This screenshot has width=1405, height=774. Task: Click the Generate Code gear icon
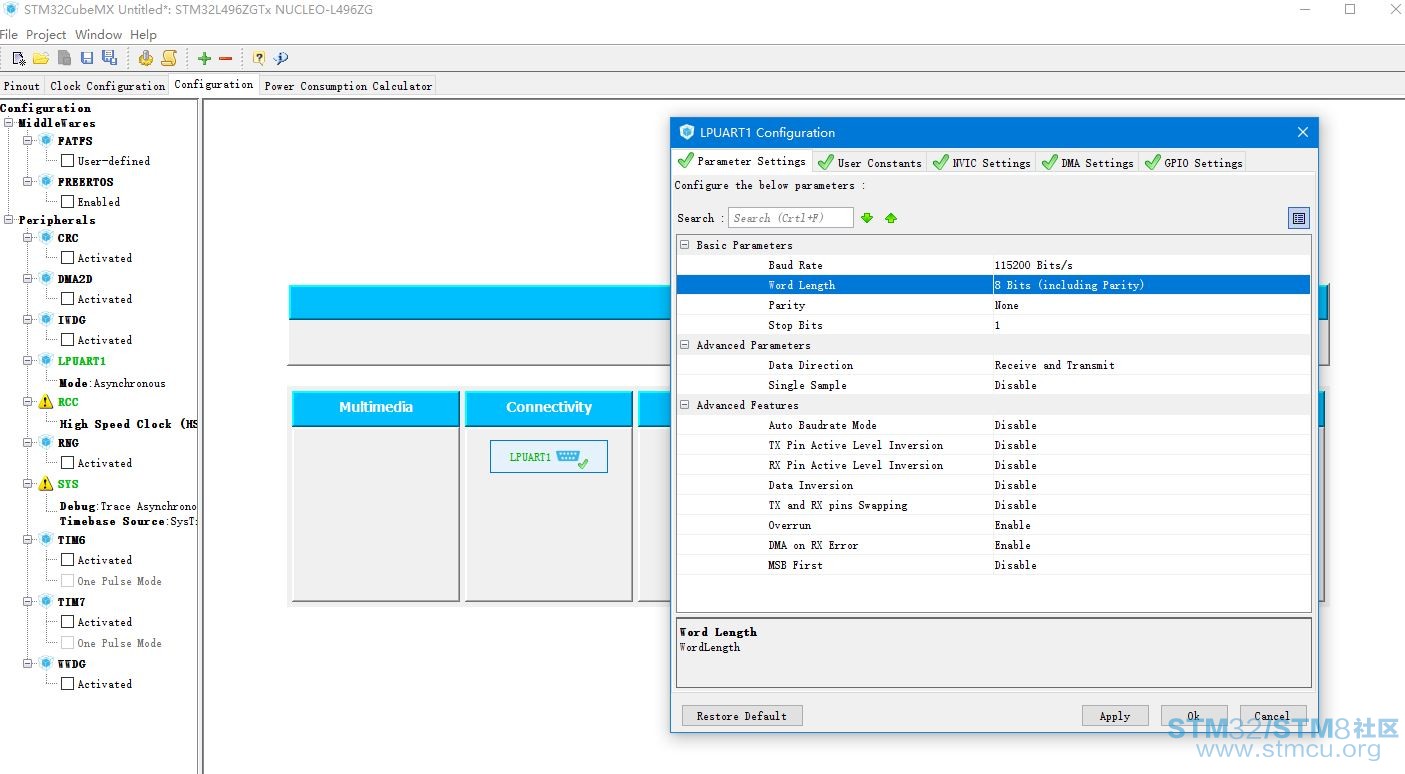pyautogui.click(x=146, y=58)
